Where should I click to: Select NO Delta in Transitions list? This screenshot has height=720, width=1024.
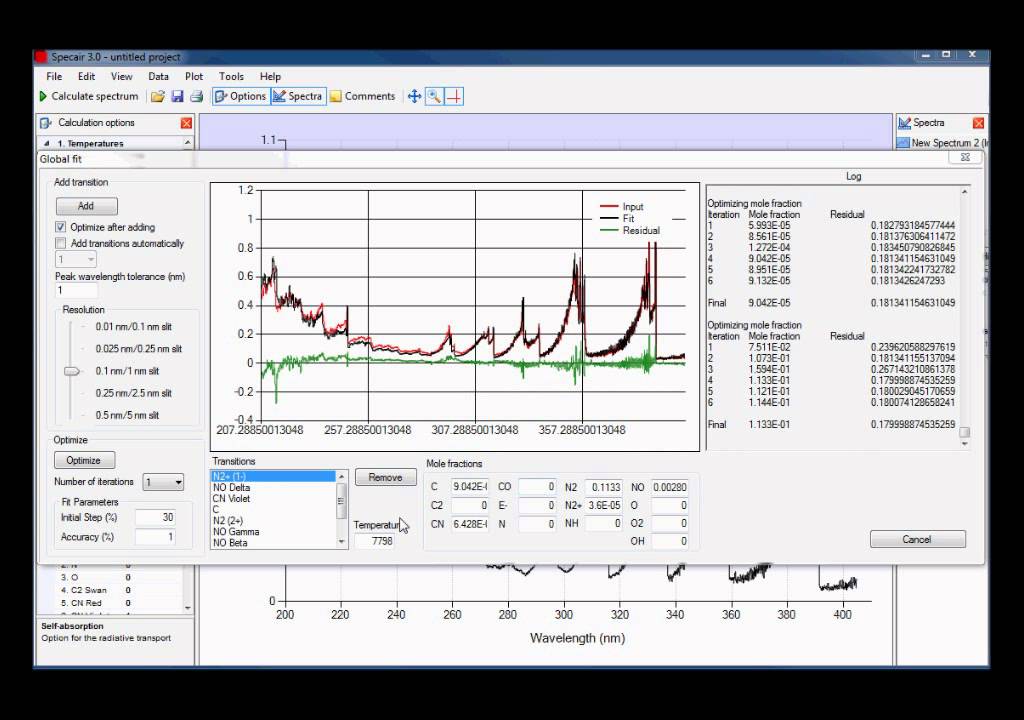tap(272, 487)
